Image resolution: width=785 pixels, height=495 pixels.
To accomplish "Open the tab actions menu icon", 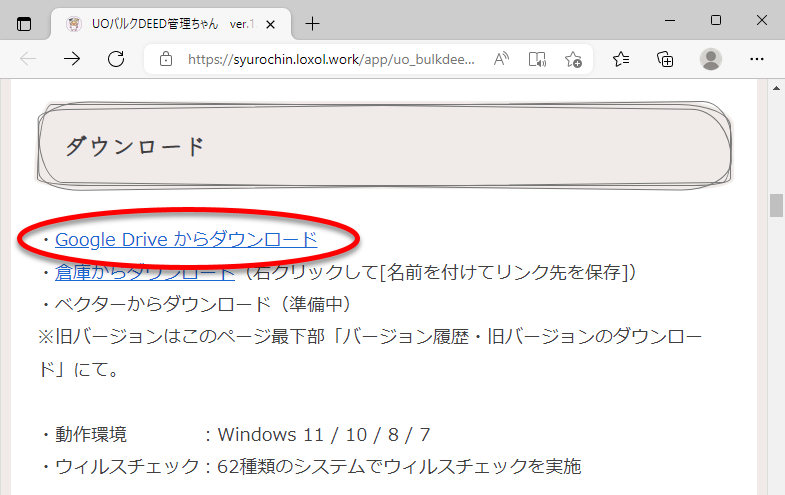I will (x=24, y=23).
